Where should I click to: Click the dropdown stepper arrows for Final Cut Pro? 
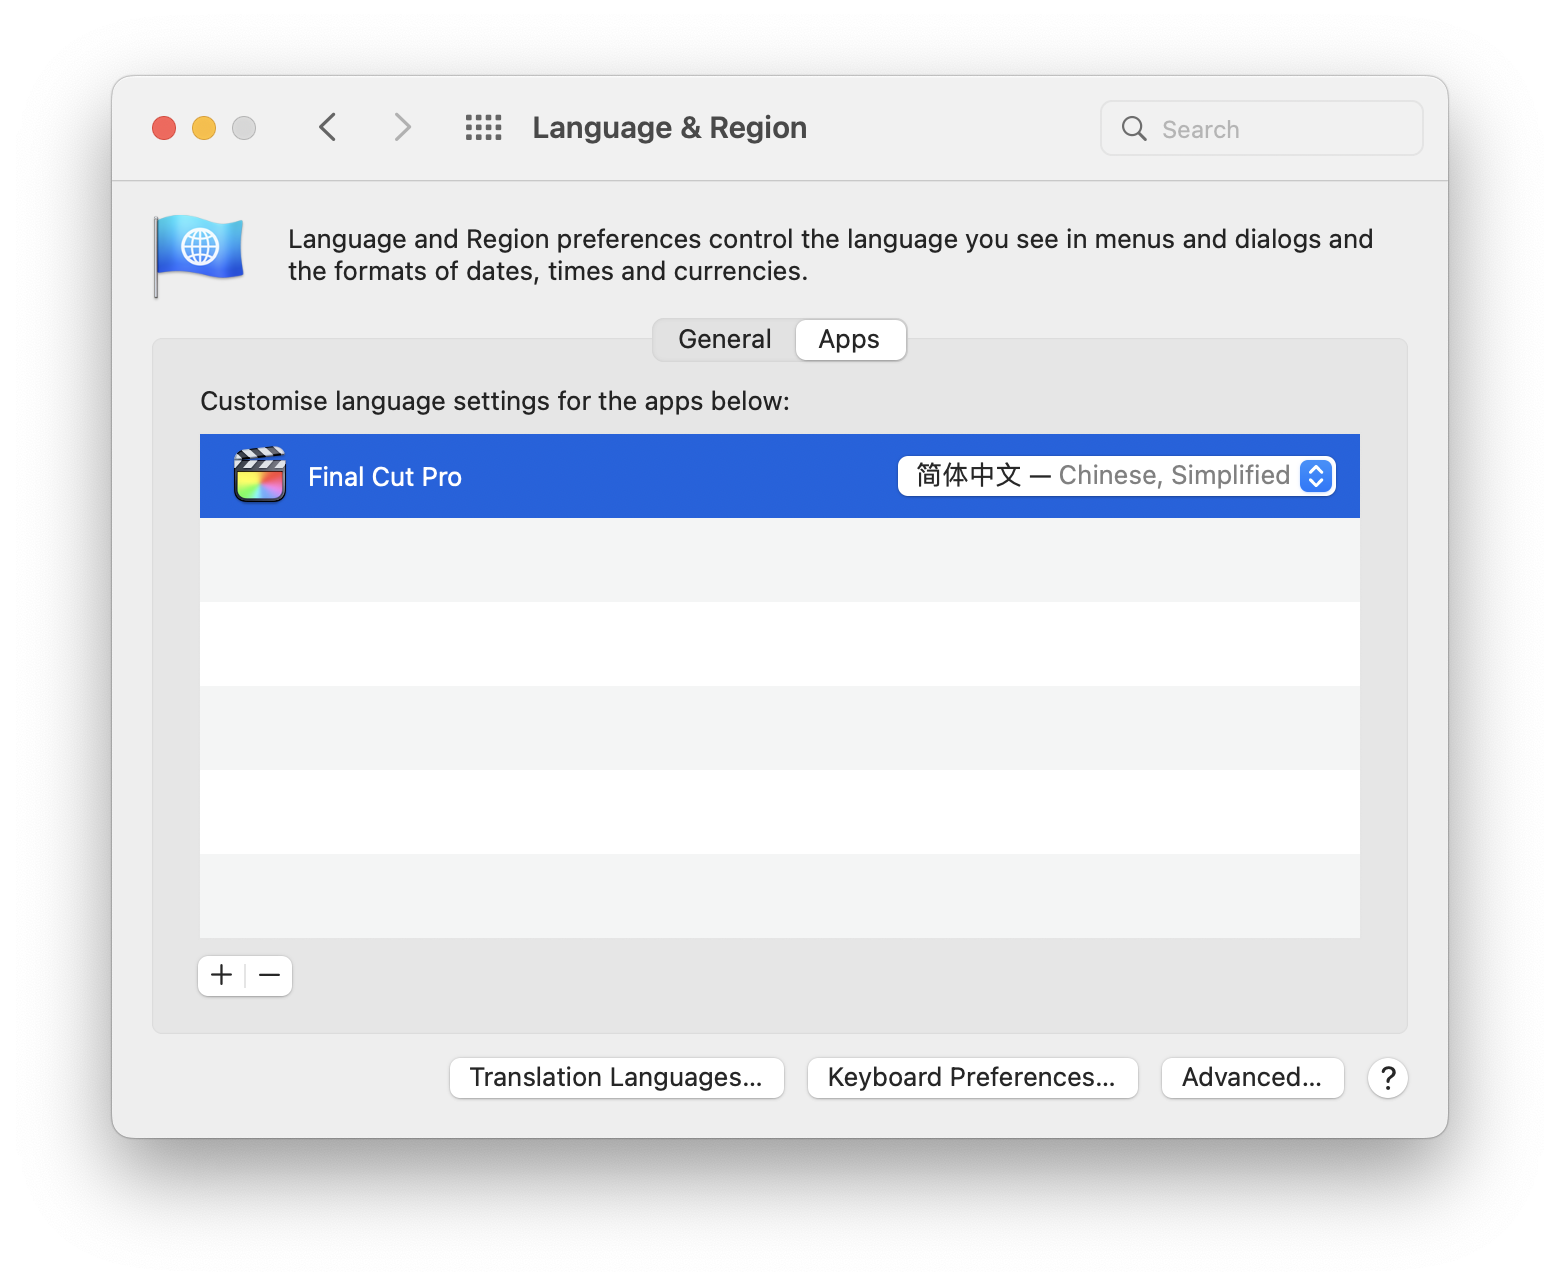pos(1316,476)
